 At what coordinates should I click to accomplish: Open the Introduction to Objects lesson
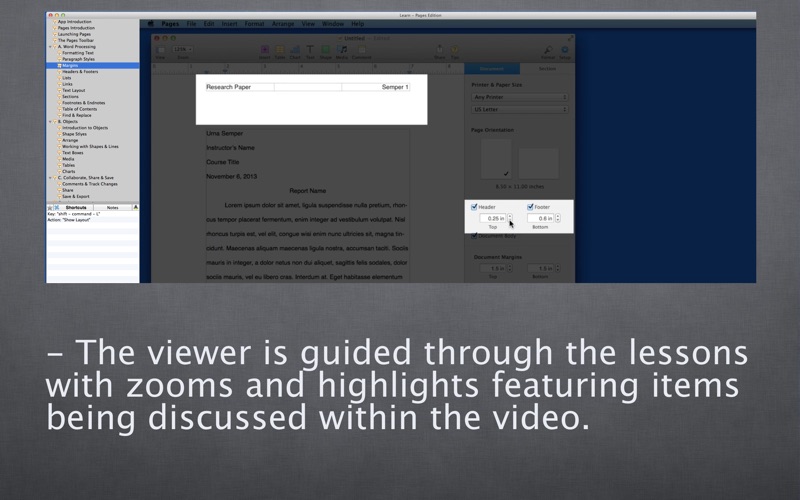pyautogui.click(x=85, y=128)
